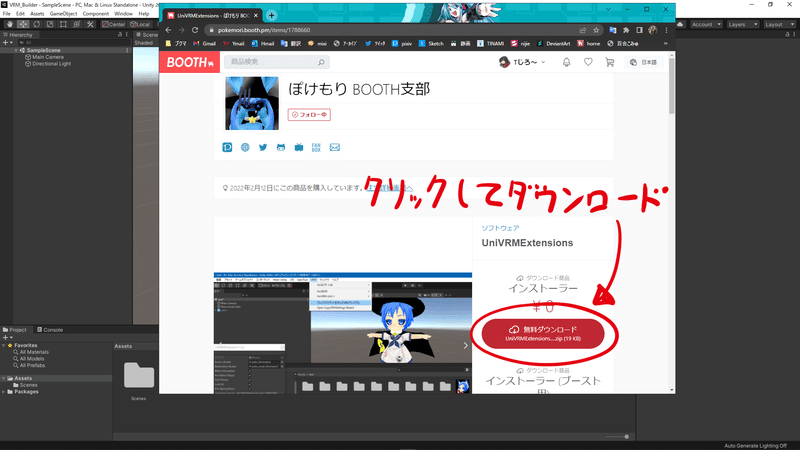The width and height of the screenshot is (800, 450).
Task: Open the shop's Twitter icon
Action: 263,147
